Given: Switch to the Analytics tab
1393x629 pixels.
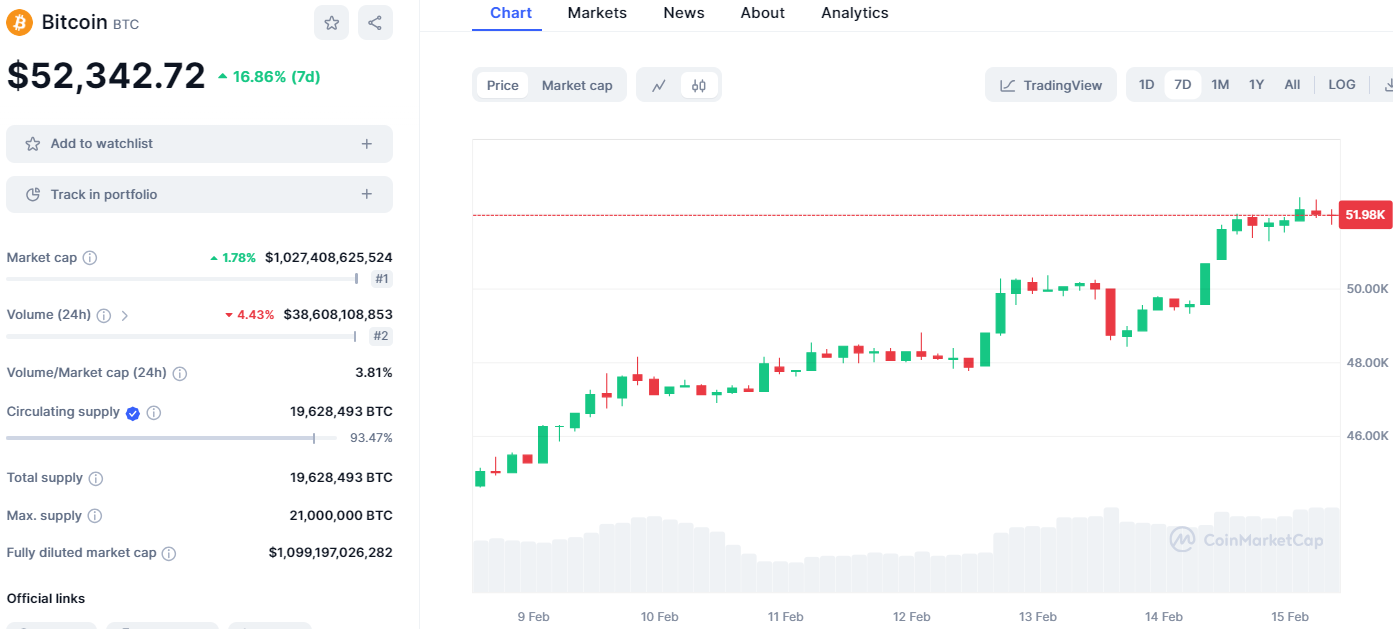Looking at the screenshot, I should tap(854, 13).
